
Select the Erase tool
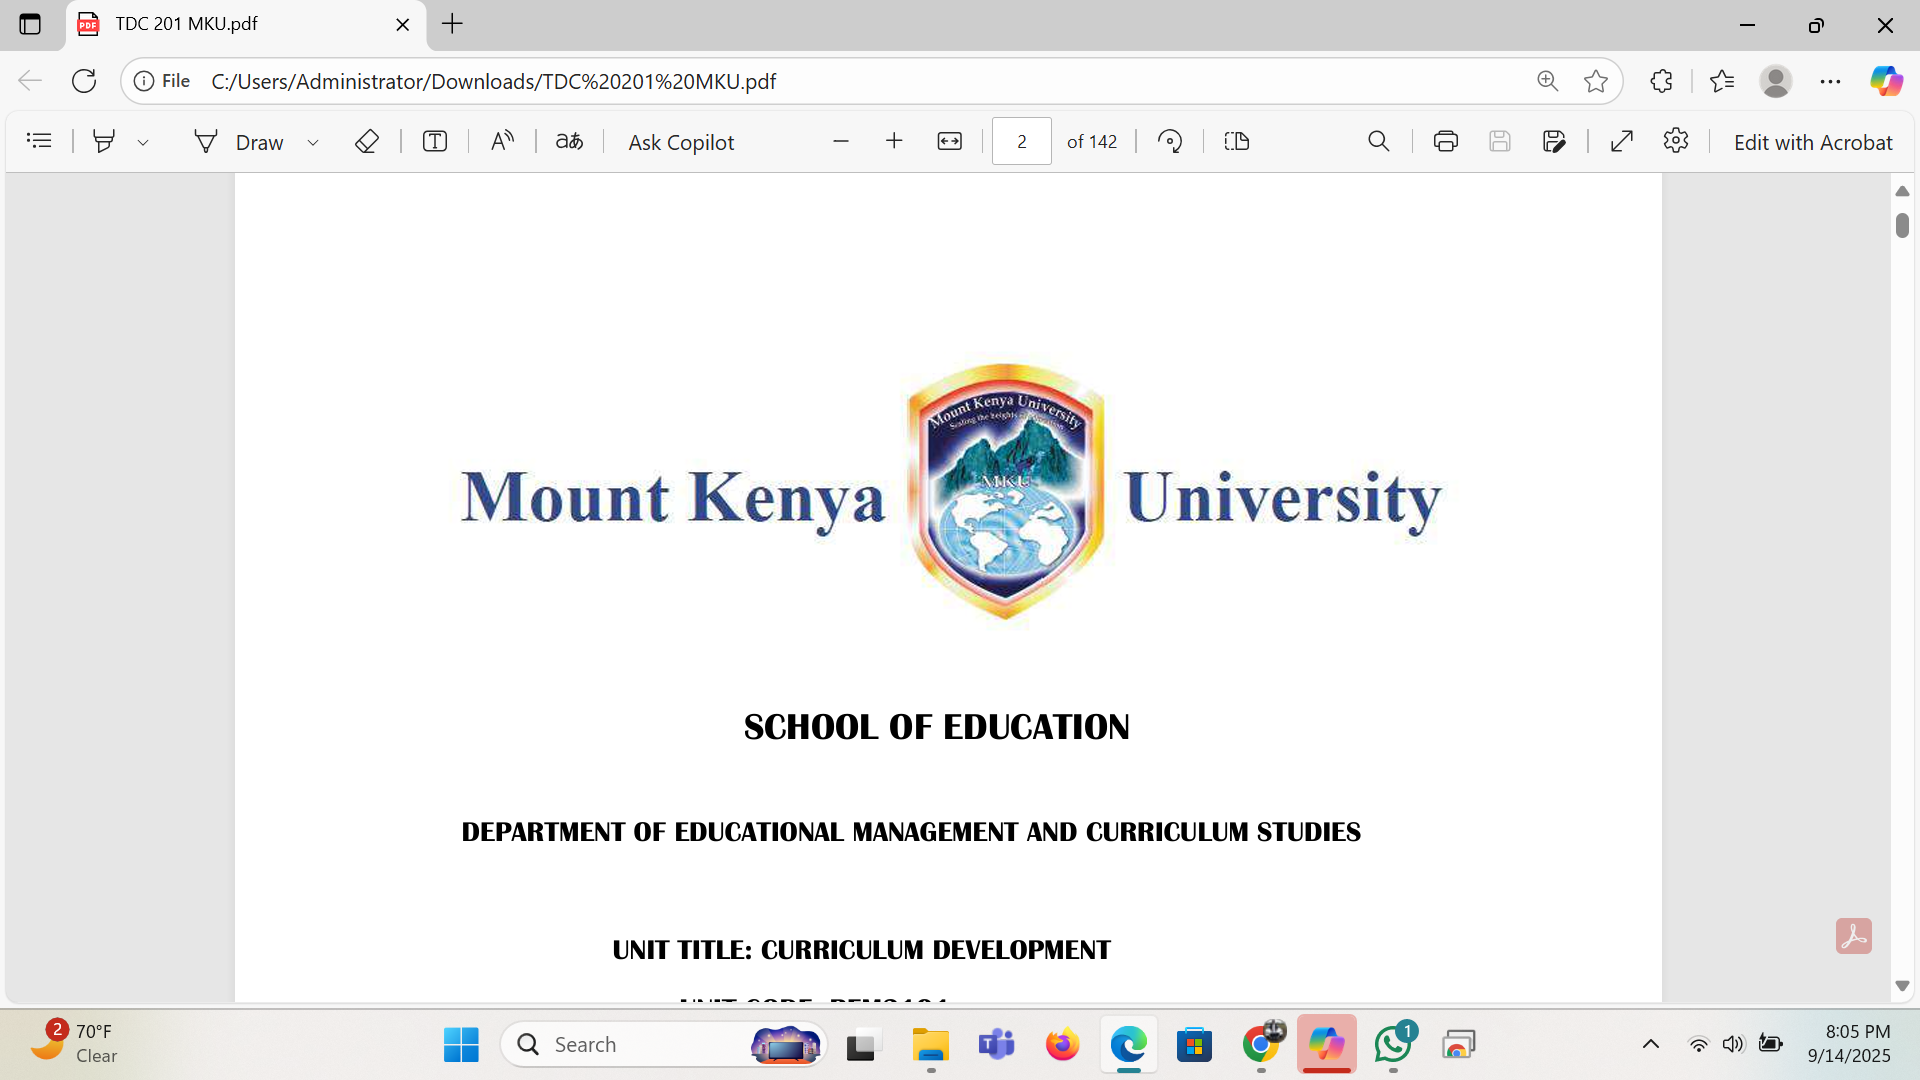pyautogui.click(x=367, y=141)
